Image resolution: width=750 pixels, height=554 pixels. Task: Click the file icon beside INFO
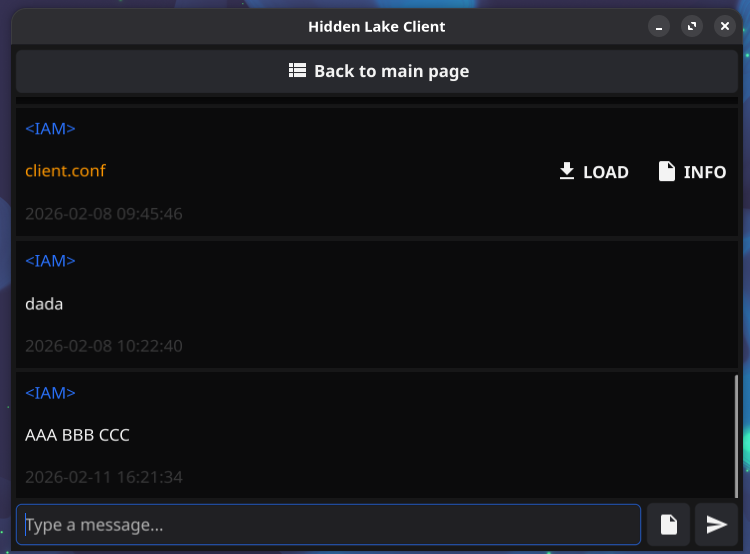667,171
